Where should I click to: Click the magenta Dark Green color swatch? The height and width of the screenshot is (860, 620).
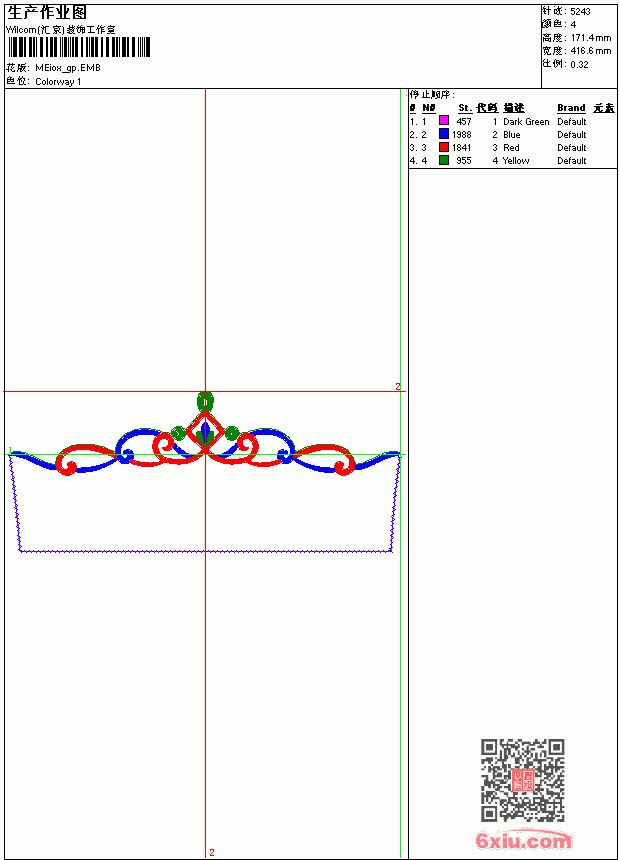[x=444, y=121]
